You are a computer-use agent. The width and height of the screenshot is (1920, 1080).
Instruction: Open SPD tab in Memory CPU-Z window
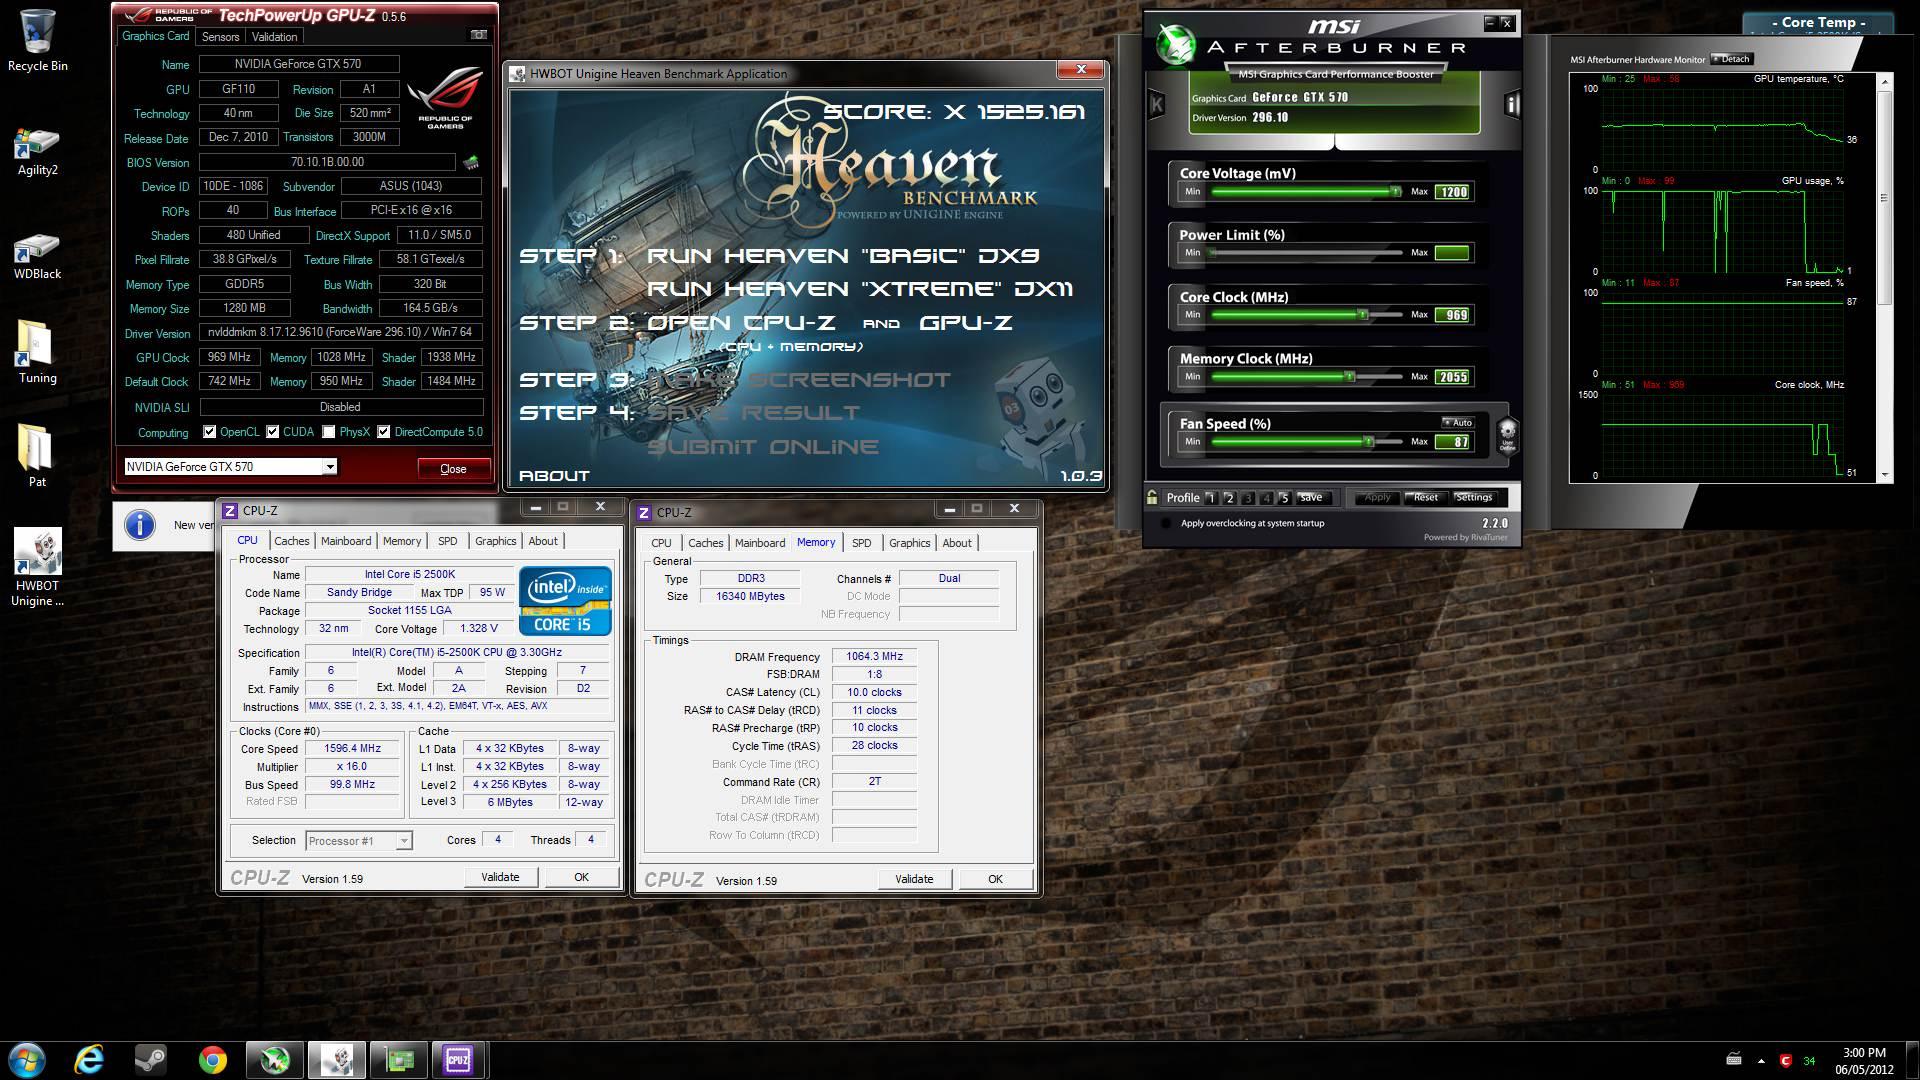[x=862, y=543]
